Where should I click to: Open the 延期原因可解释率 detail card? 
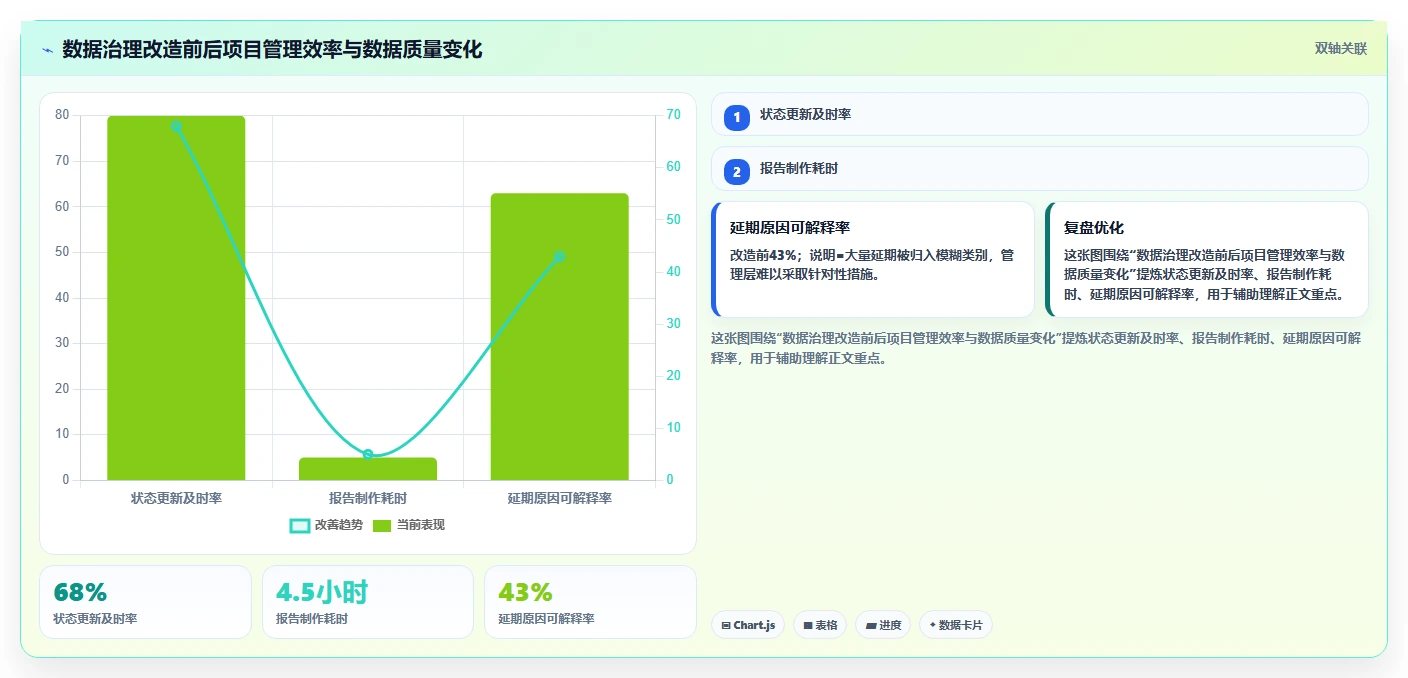(873, 259)
